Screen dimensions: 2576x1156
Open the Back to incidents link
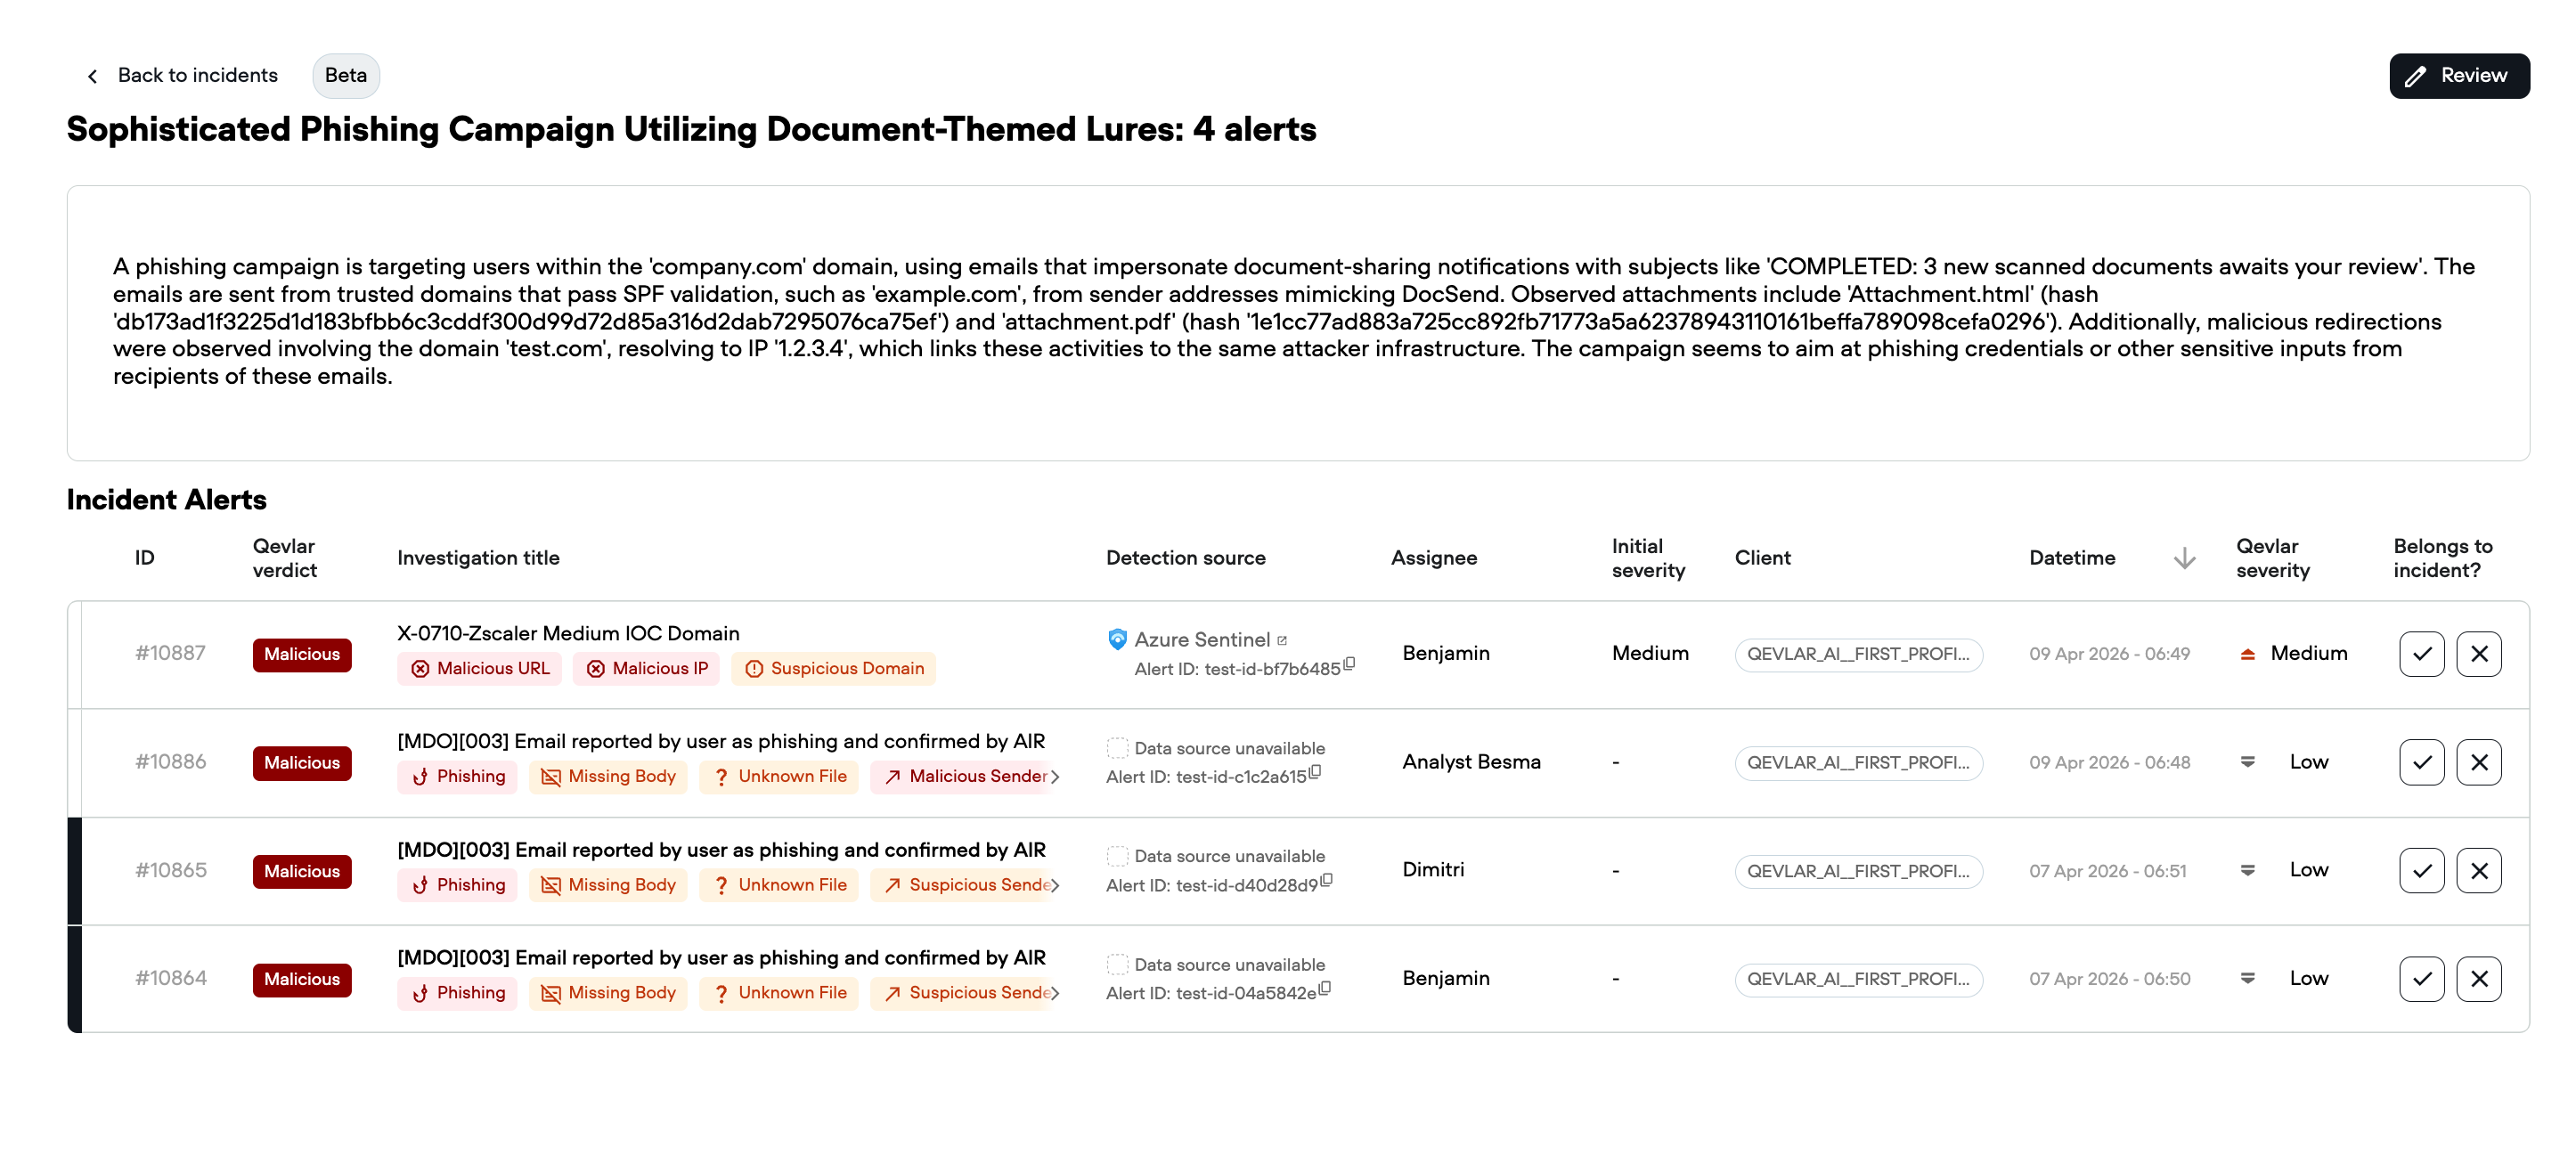click(197, 75)
